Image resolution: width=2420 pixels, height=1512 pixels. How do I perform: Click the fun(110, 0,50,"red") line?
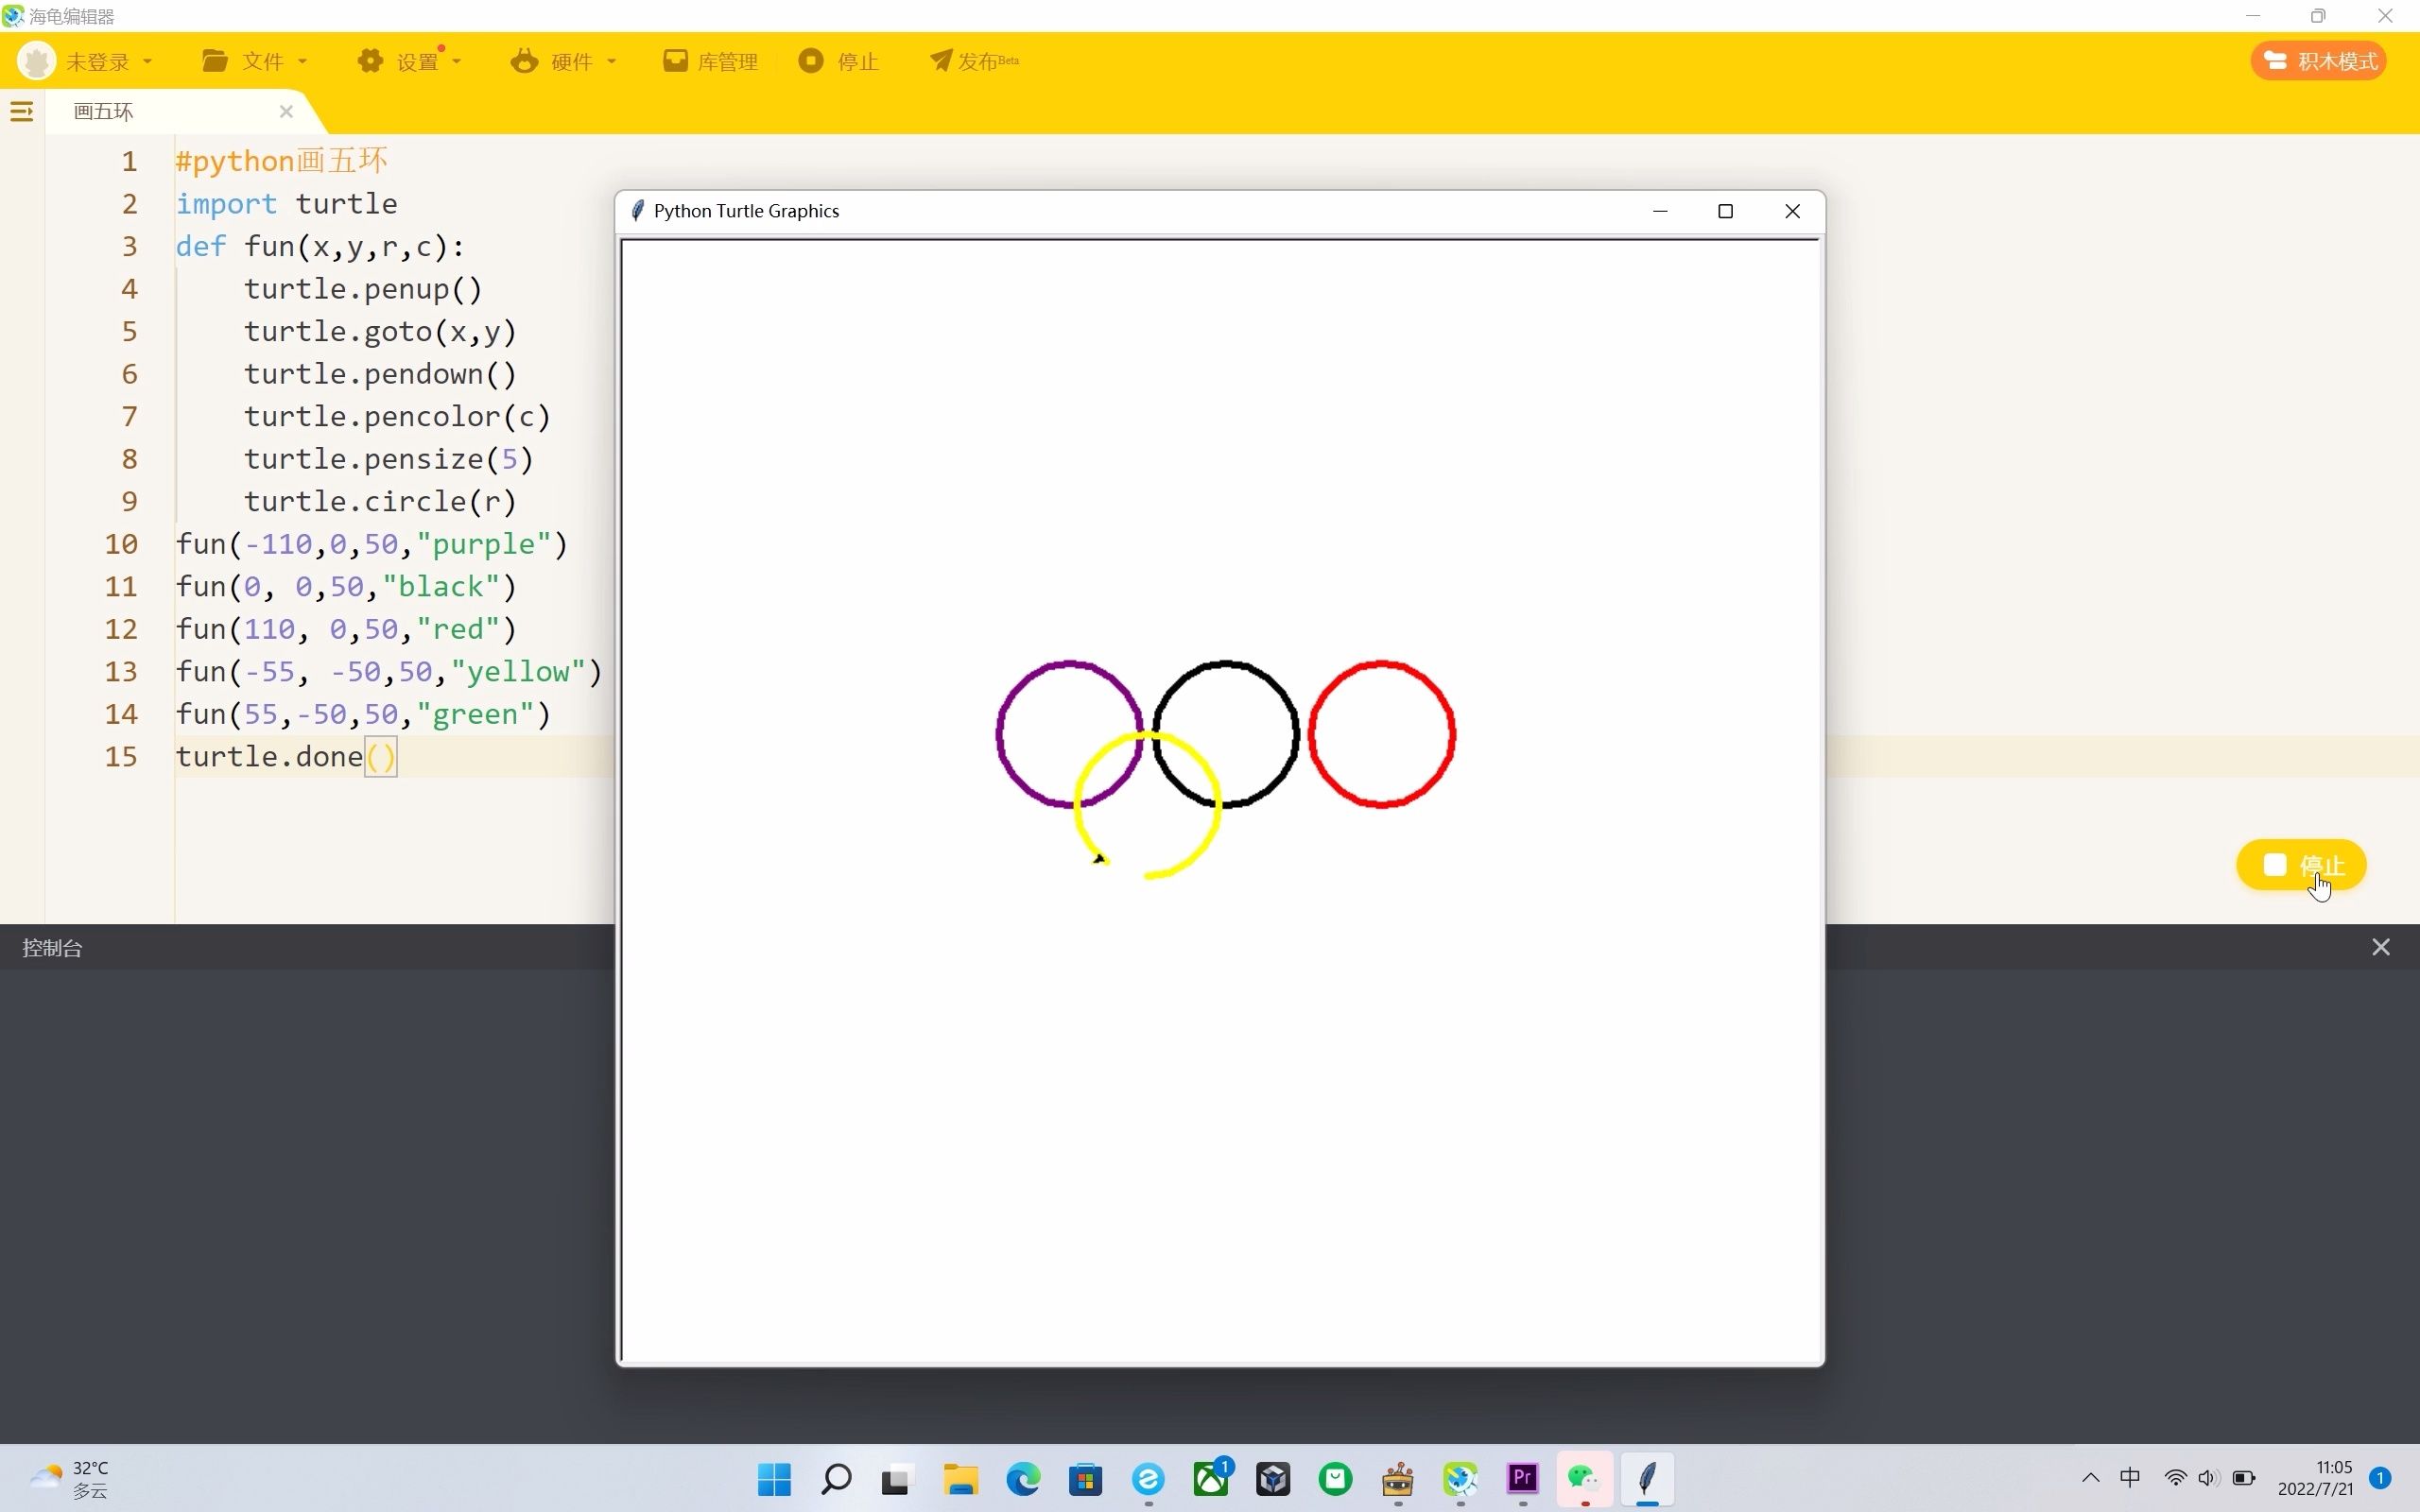coord(346,629)
